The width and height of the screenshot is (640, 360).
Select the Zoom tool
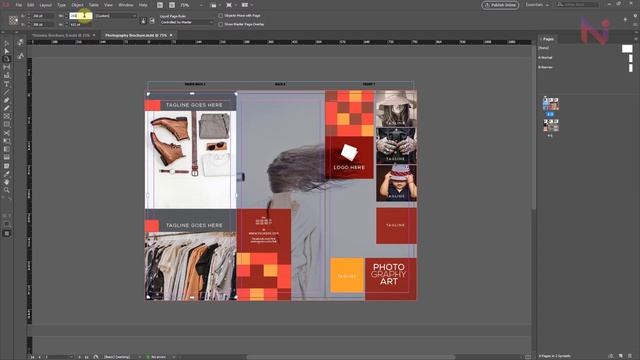pyautogui.click(x=7, y=190)
